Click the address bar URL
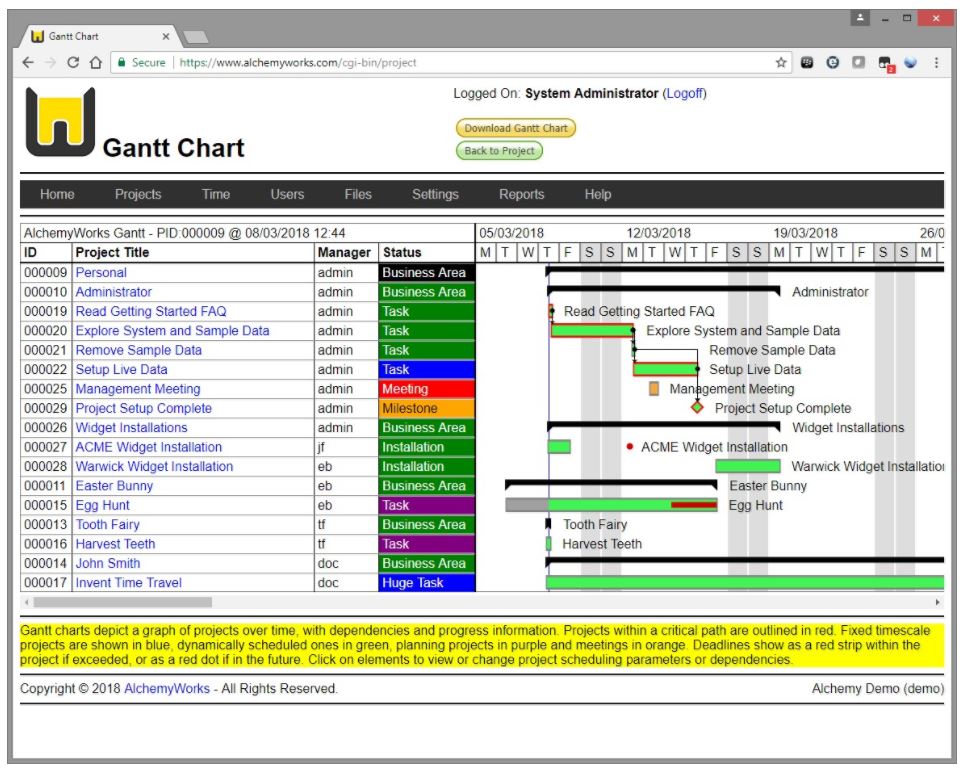Screen dimensions: 967x775 point(298,62)
